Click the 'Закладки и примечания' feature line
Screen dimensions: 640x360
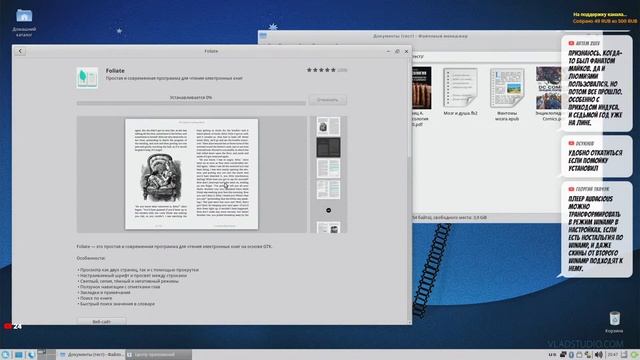pos(104,292)
